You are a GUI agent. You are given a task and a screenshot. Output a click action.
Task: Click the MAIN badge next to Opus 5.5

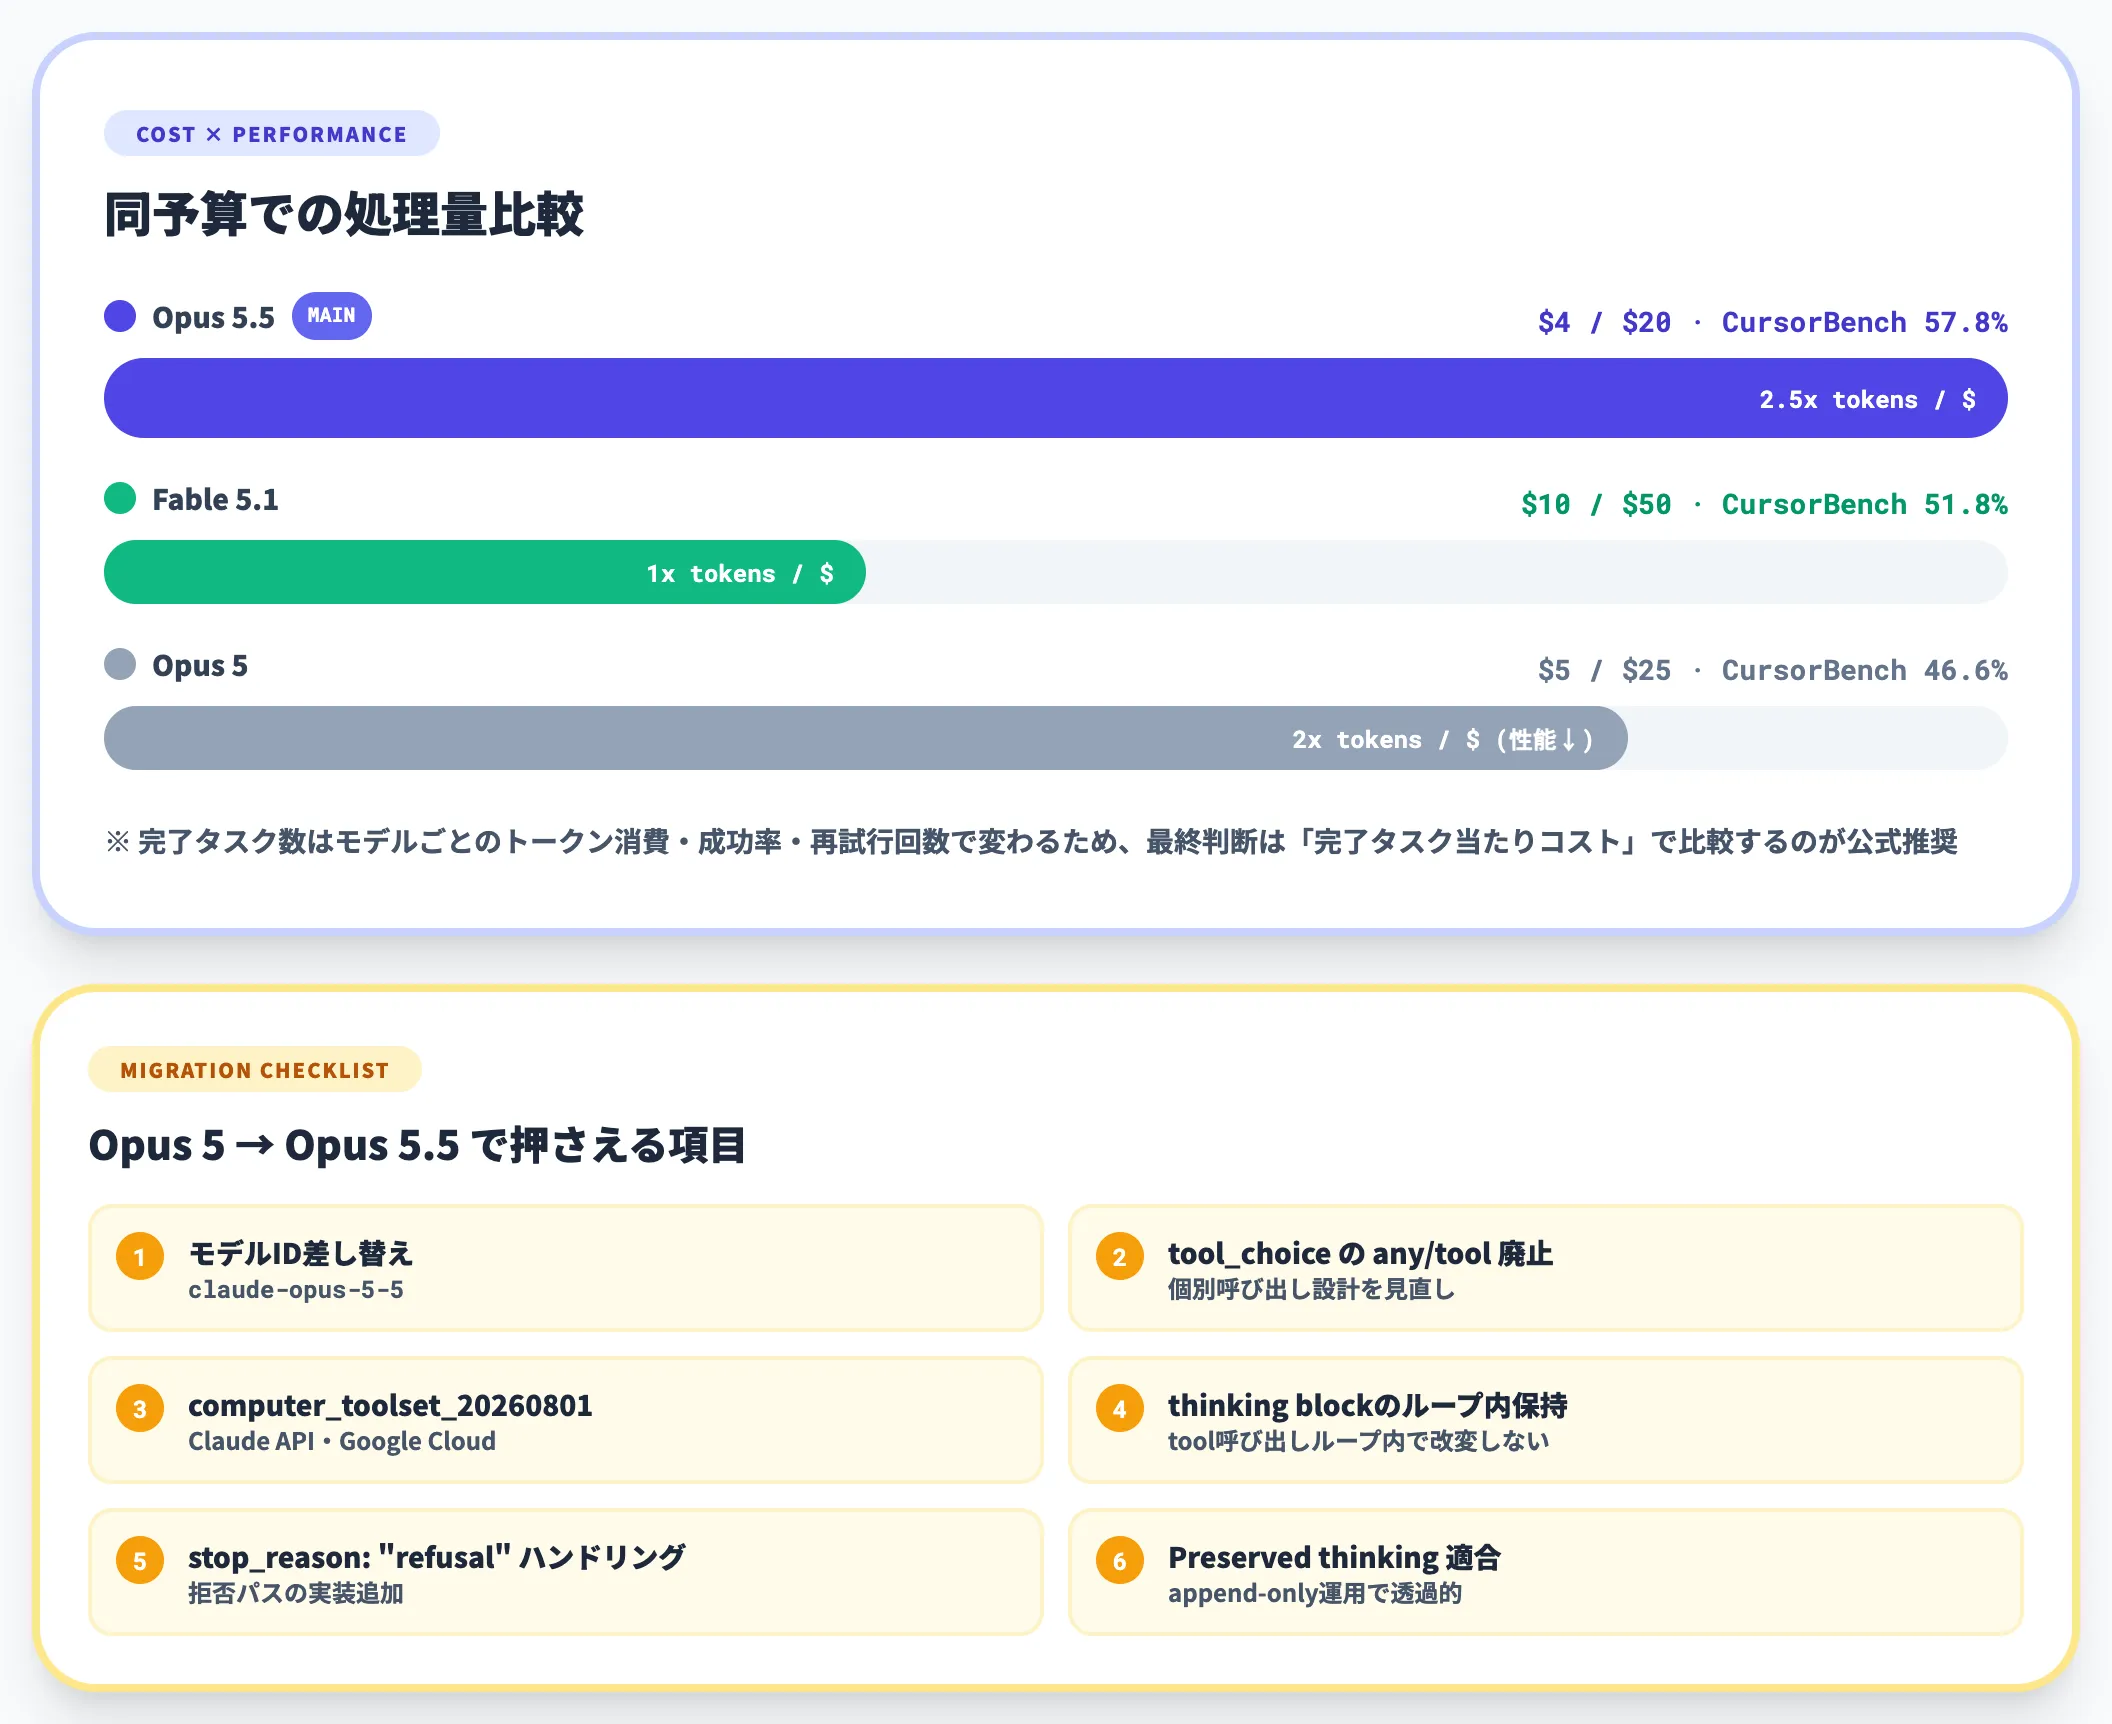(331, 316)
